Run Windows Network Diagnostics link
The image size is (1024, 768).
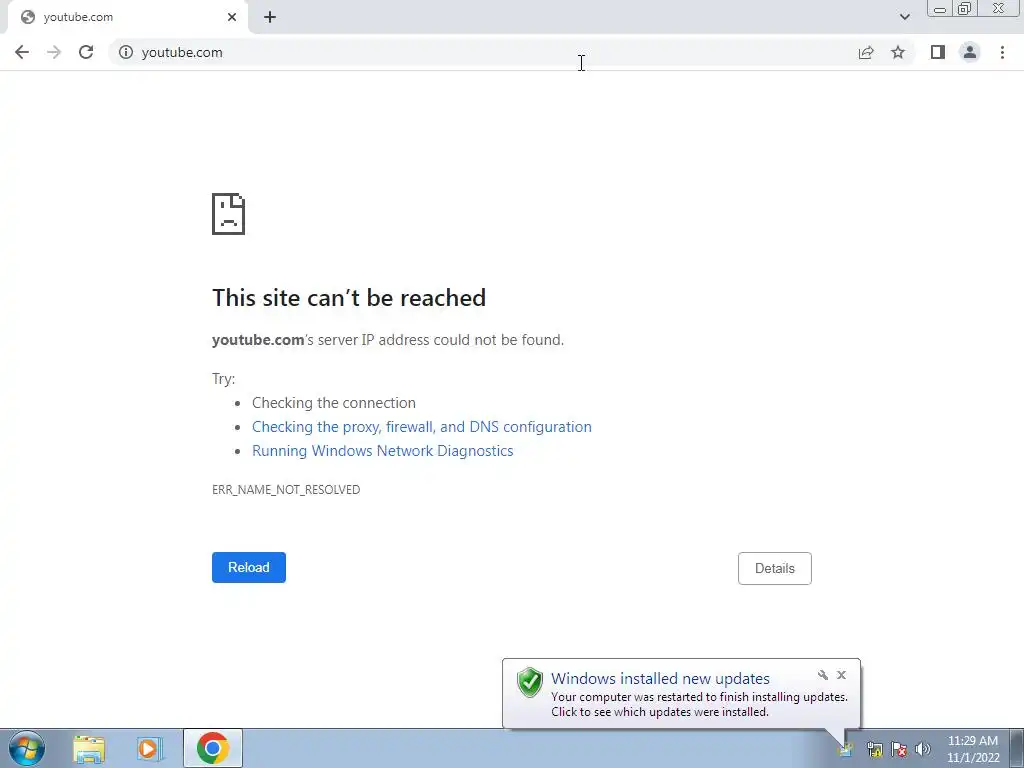pyautogui.click(x=383, y=451)
